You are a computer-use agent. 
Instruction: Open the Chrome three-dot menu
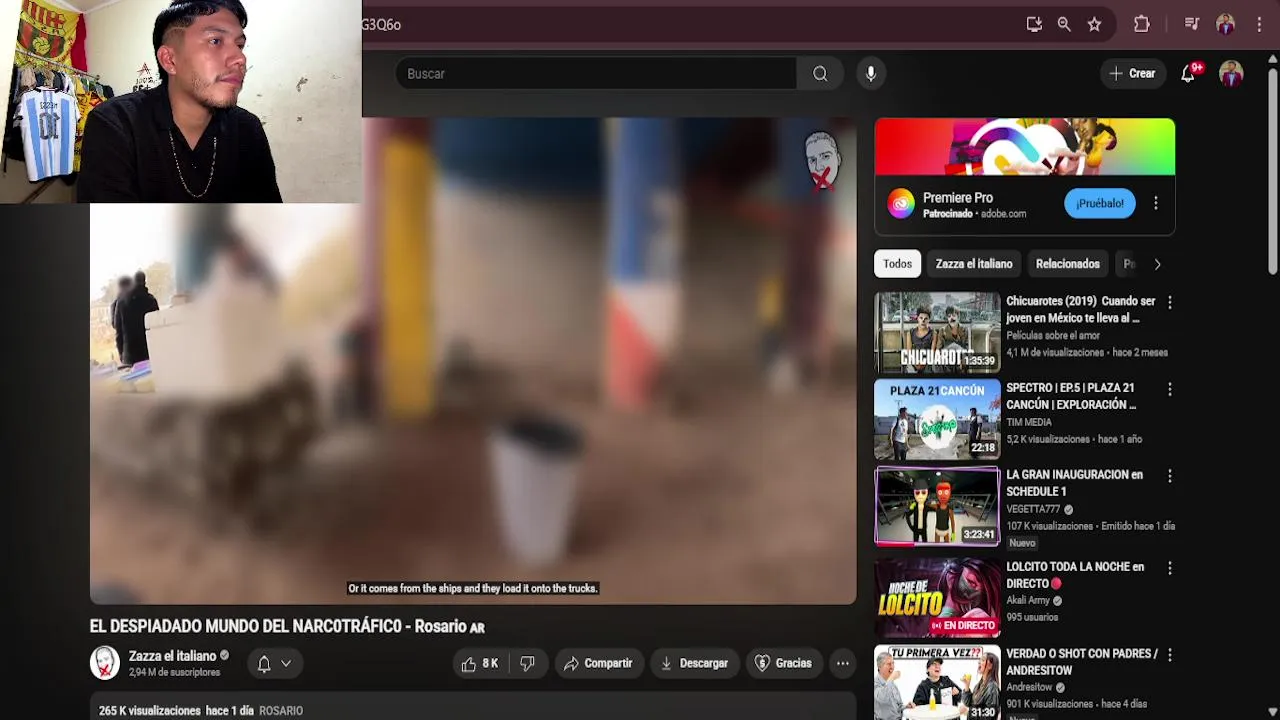(1259, 24)
